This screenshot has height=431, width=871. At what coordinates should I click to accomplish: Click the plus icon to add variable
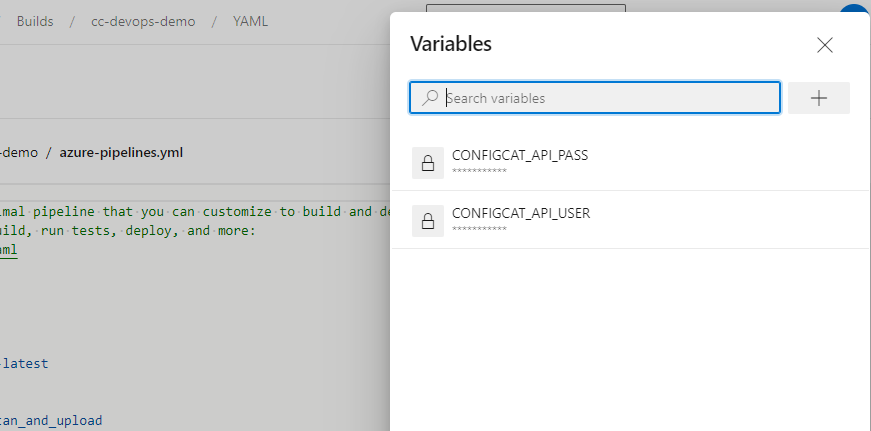(x=819, y=98)
